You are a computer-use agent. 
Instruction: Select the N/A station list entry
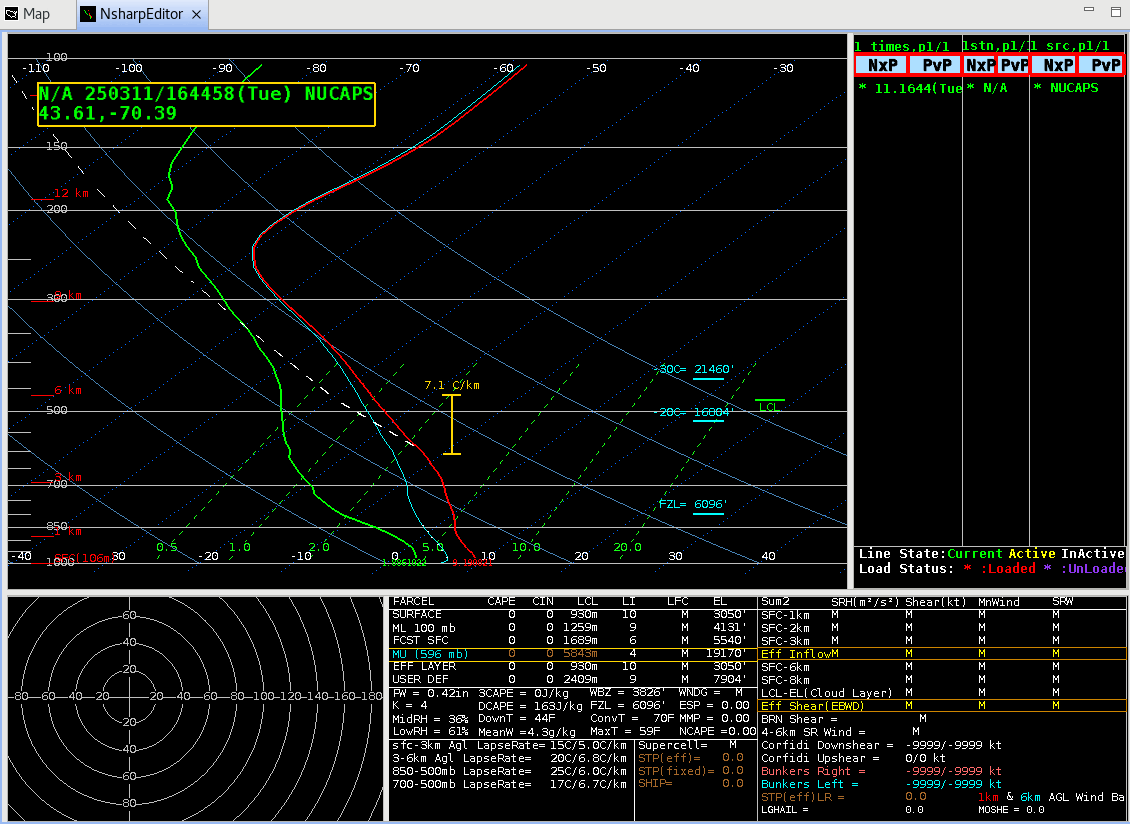[x=987, y=88]
